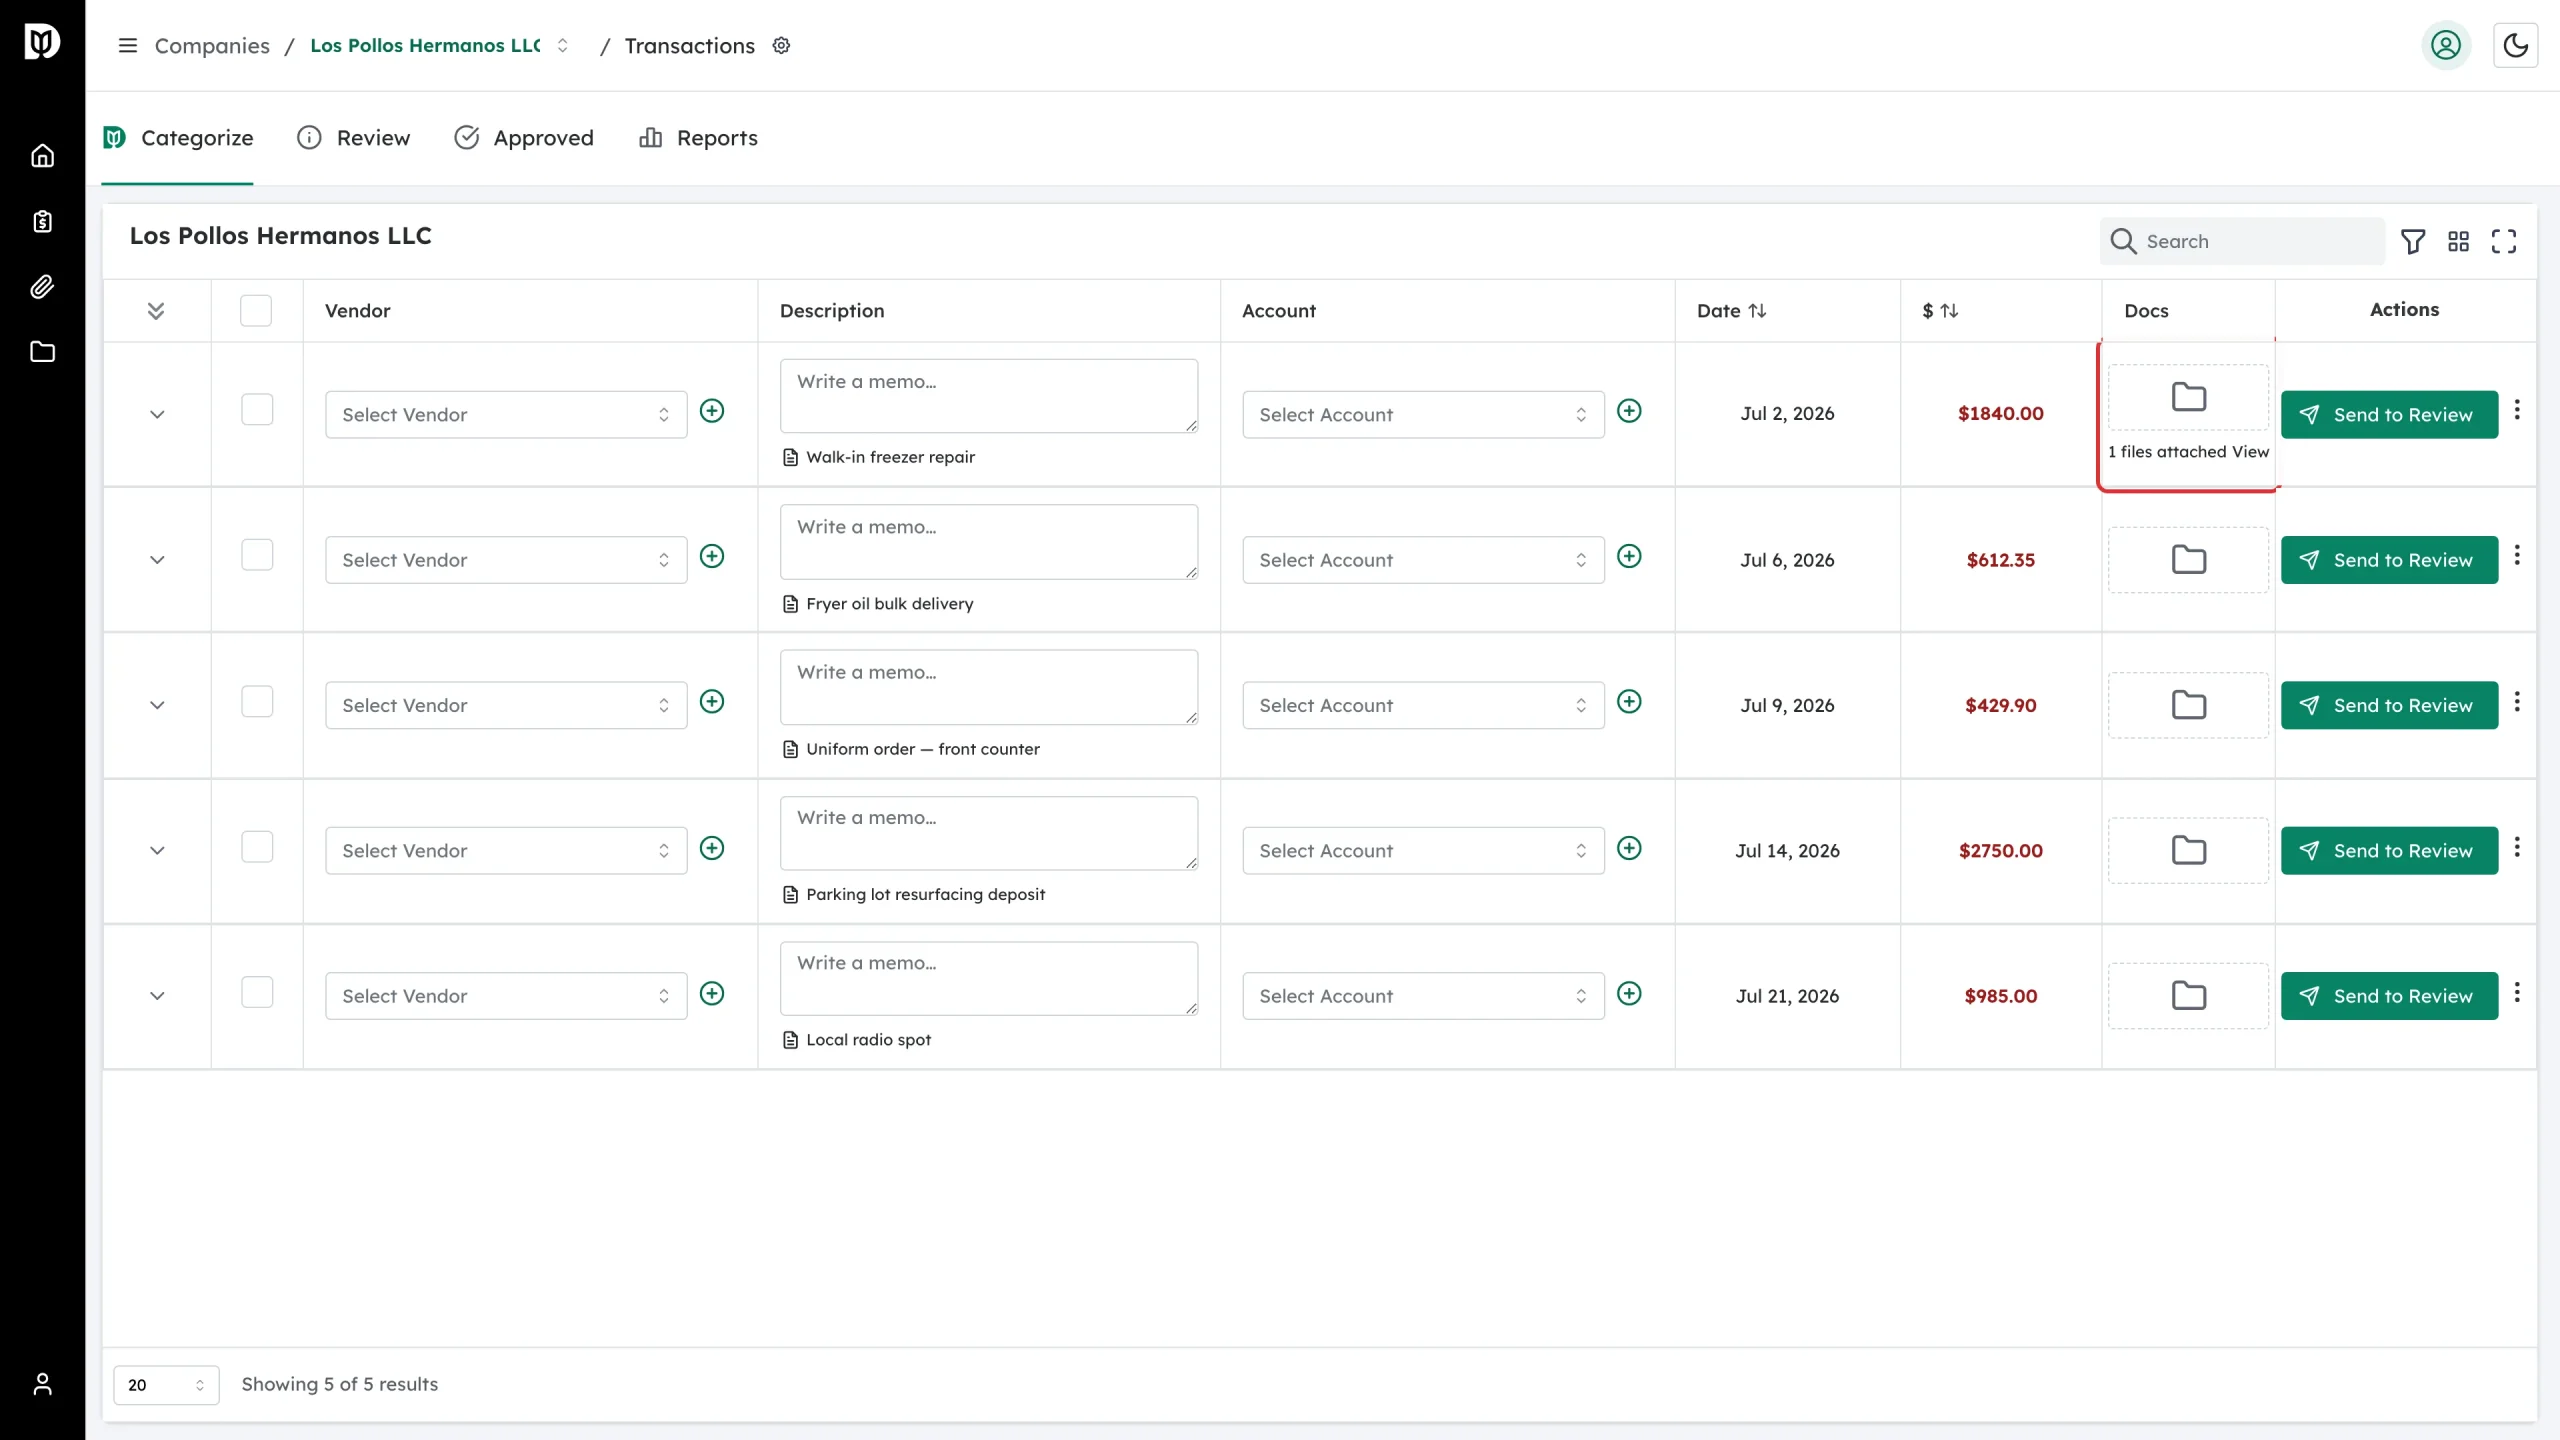This screenshot has width=2560, height=1440.
Task: Tick checkbox for Local radio spot row
Action: (x=257, y=992)
